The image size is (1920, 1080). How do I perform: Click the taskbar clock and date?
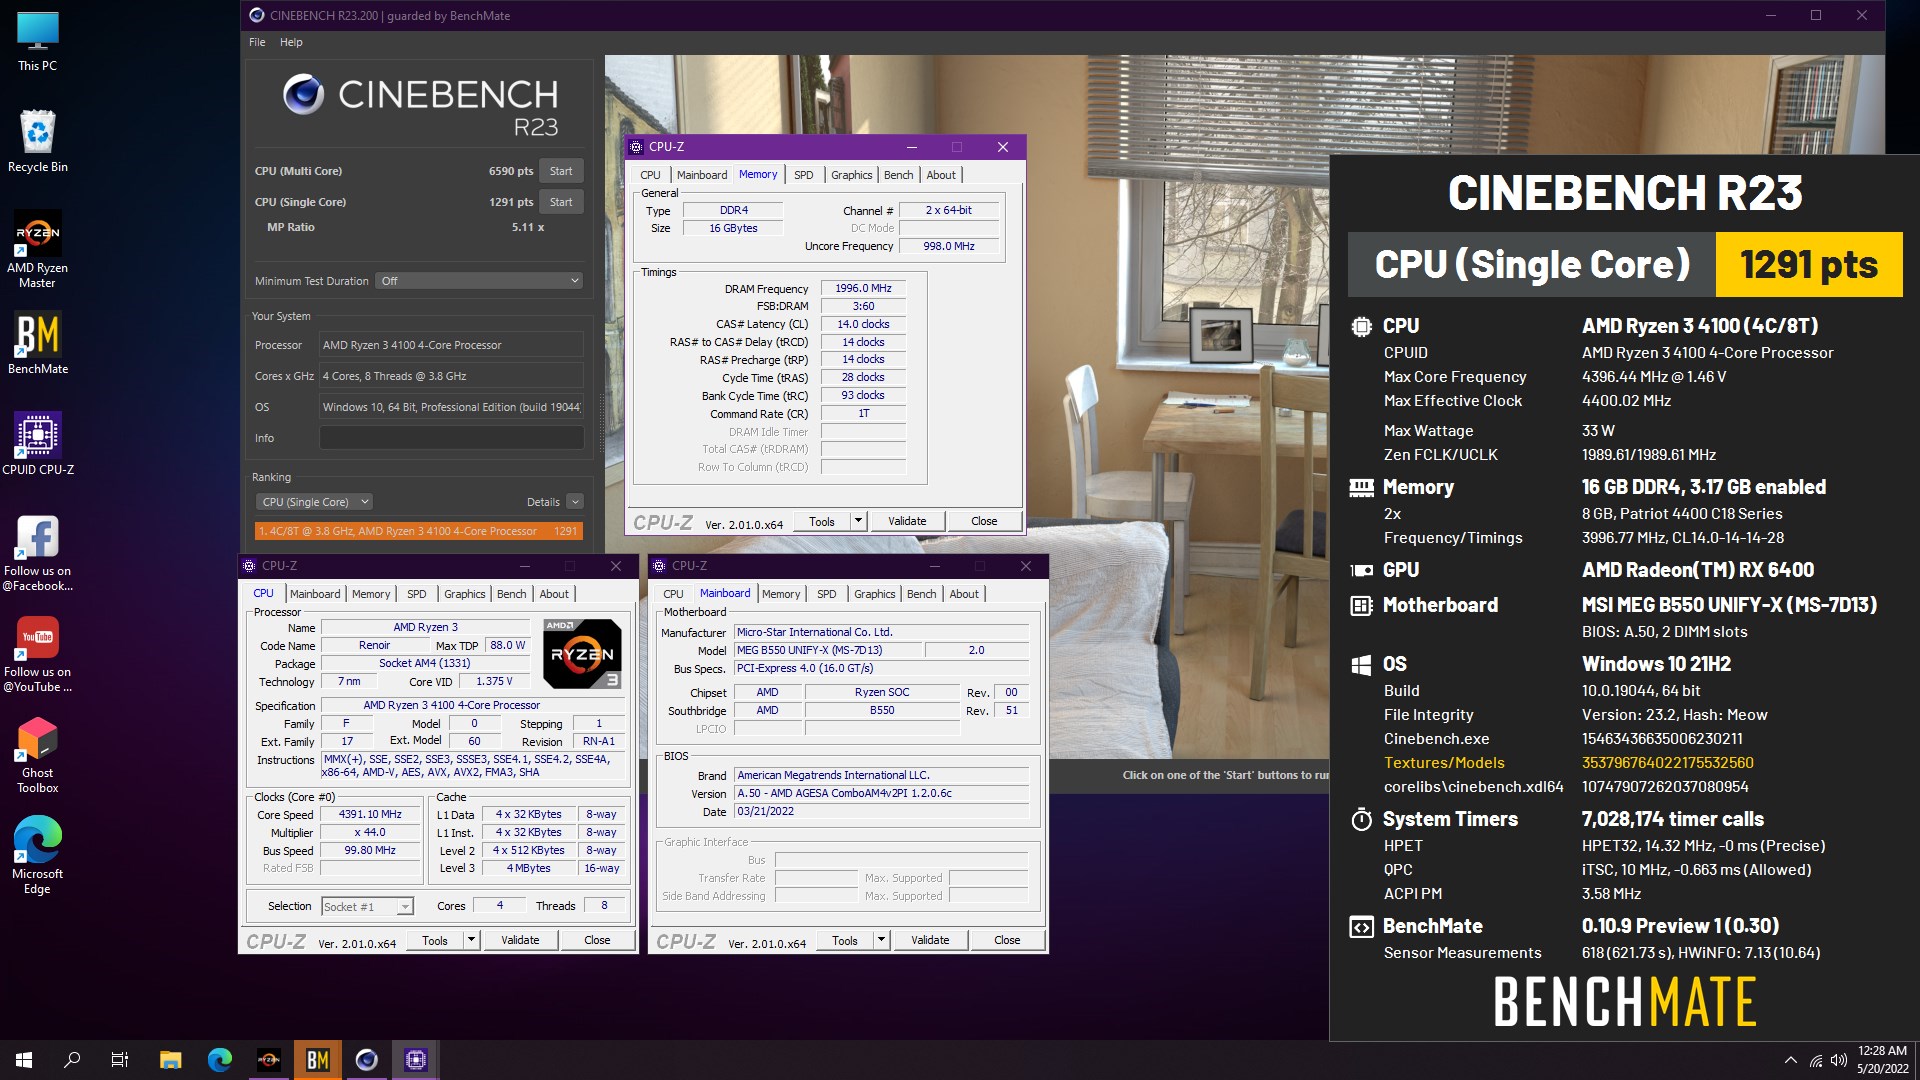[x=1882, y=1060]
